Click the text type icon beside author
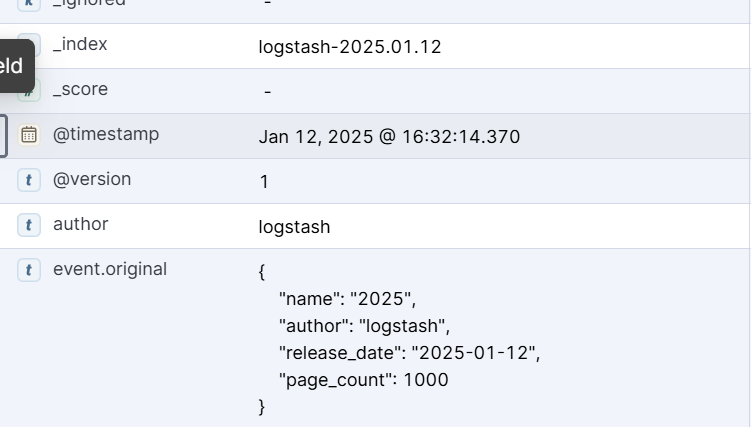 pyautogui.click(x=29, y=225)
